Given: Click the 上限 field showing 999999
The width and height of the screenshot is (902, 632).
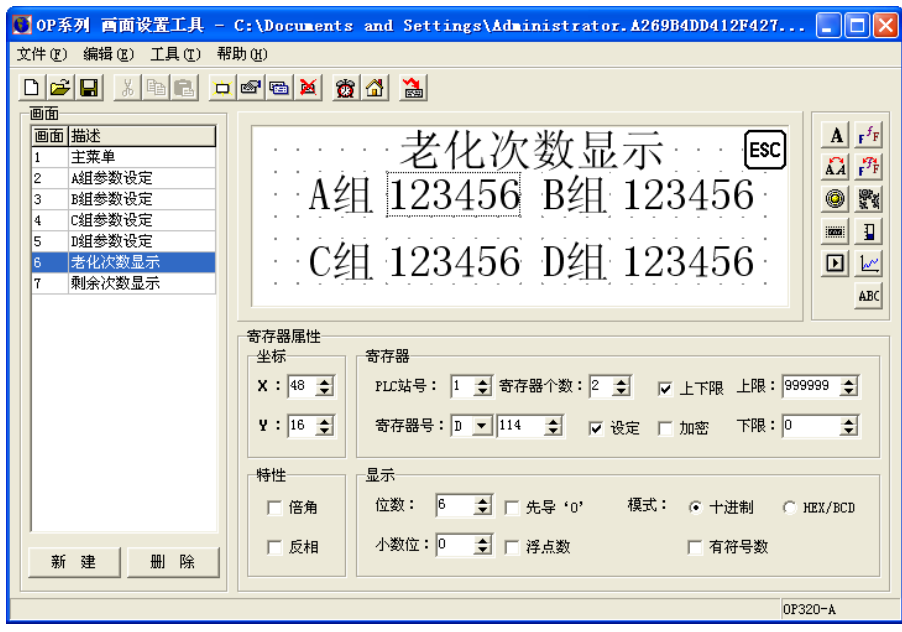Looking at the screenshot, I should coord(812,386).
